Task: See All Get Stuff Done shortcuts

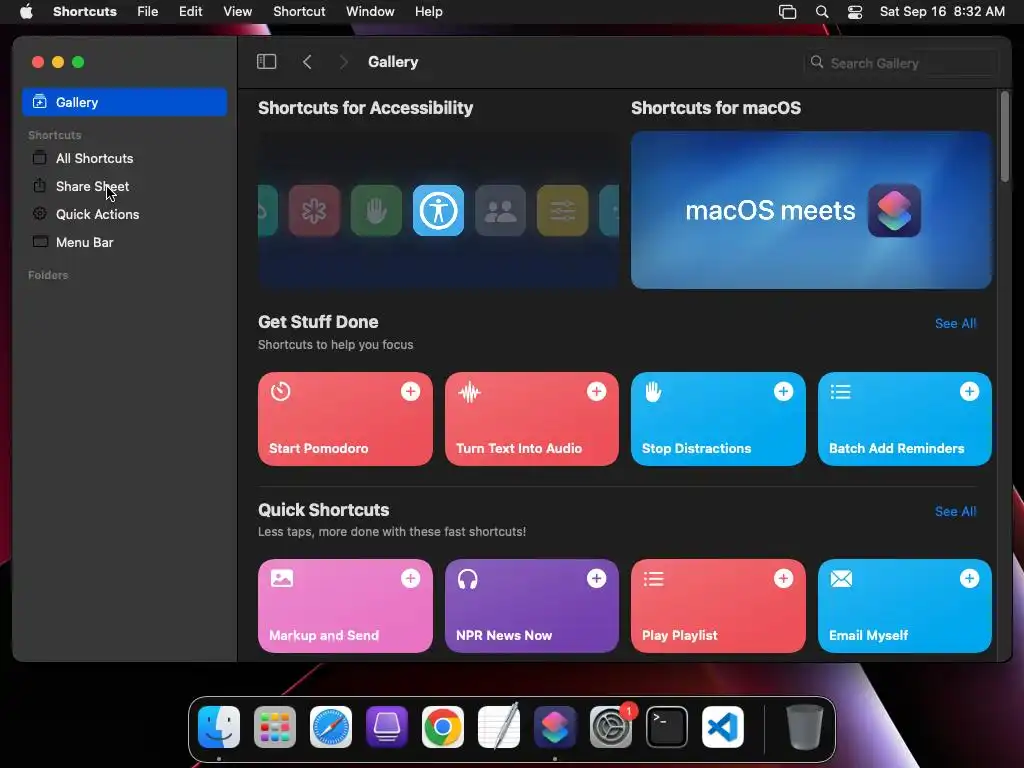Action: pyautogui.click(x=955, y=323)
